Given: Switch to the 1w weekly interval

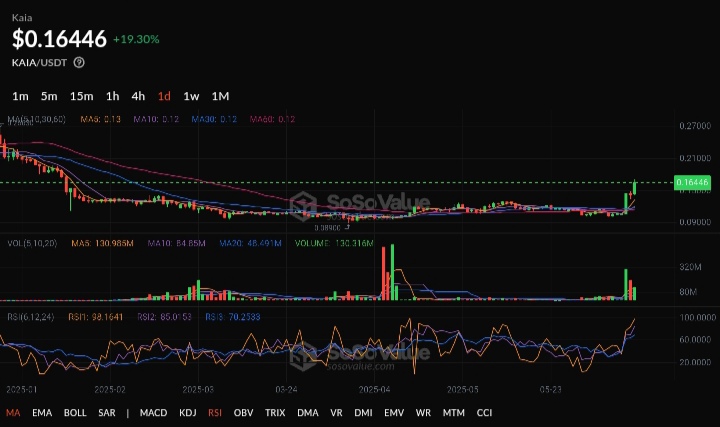Looking at the screenshot, I should tap(191, 96).
